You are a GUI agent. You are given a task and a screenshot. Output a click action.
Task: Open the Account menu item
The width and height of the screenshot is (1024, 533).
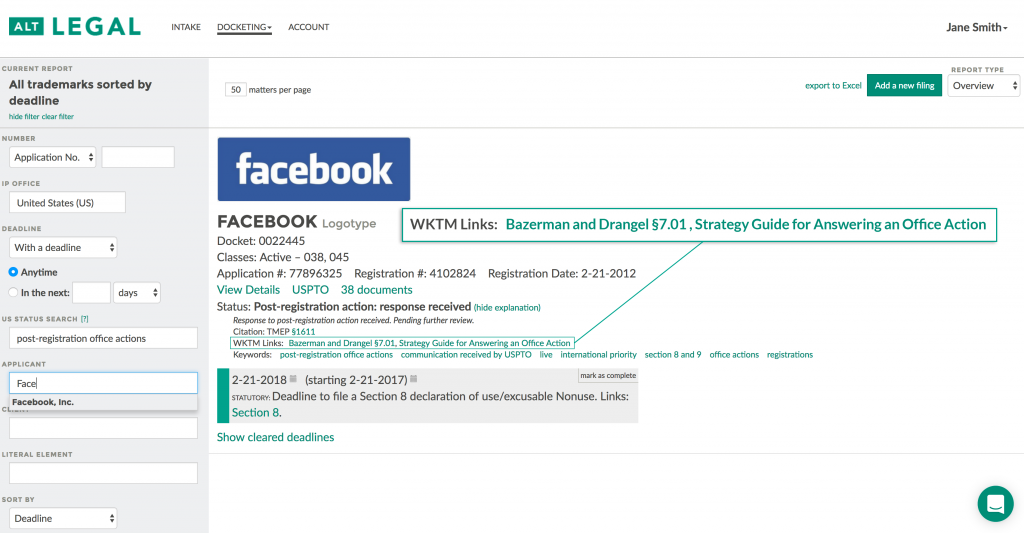pos(309,27)
